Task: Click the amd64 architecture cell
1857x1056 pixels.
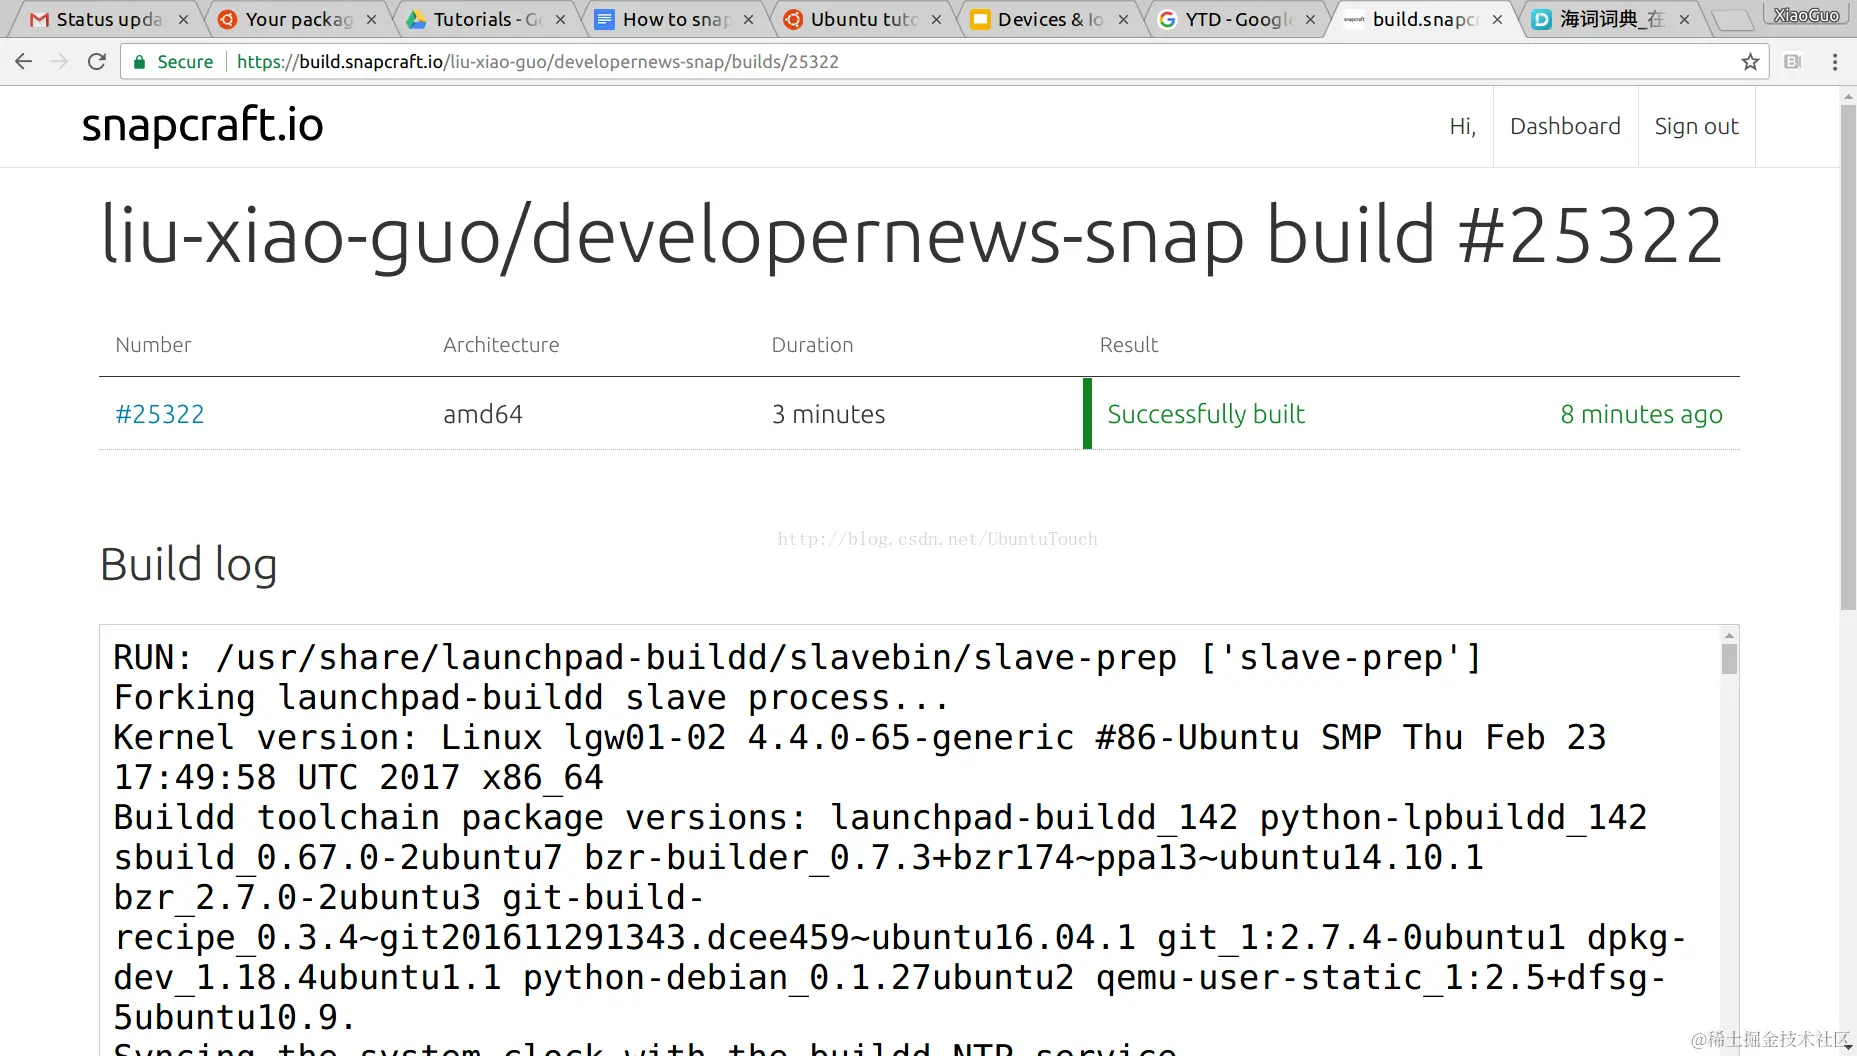Action: (x=483, y=414)
